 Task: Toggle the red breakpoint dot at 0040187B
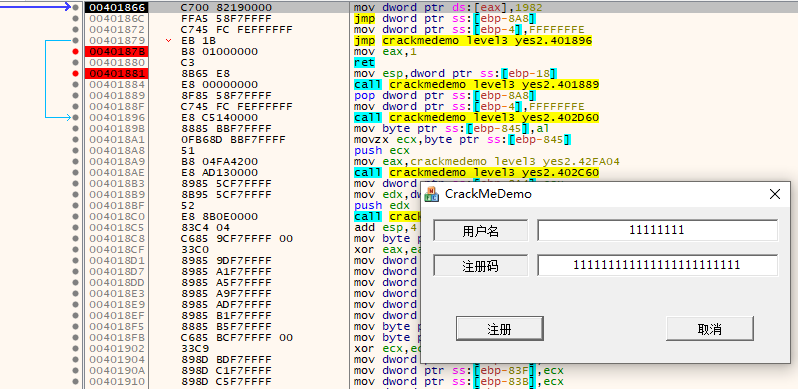coord(76,51)
